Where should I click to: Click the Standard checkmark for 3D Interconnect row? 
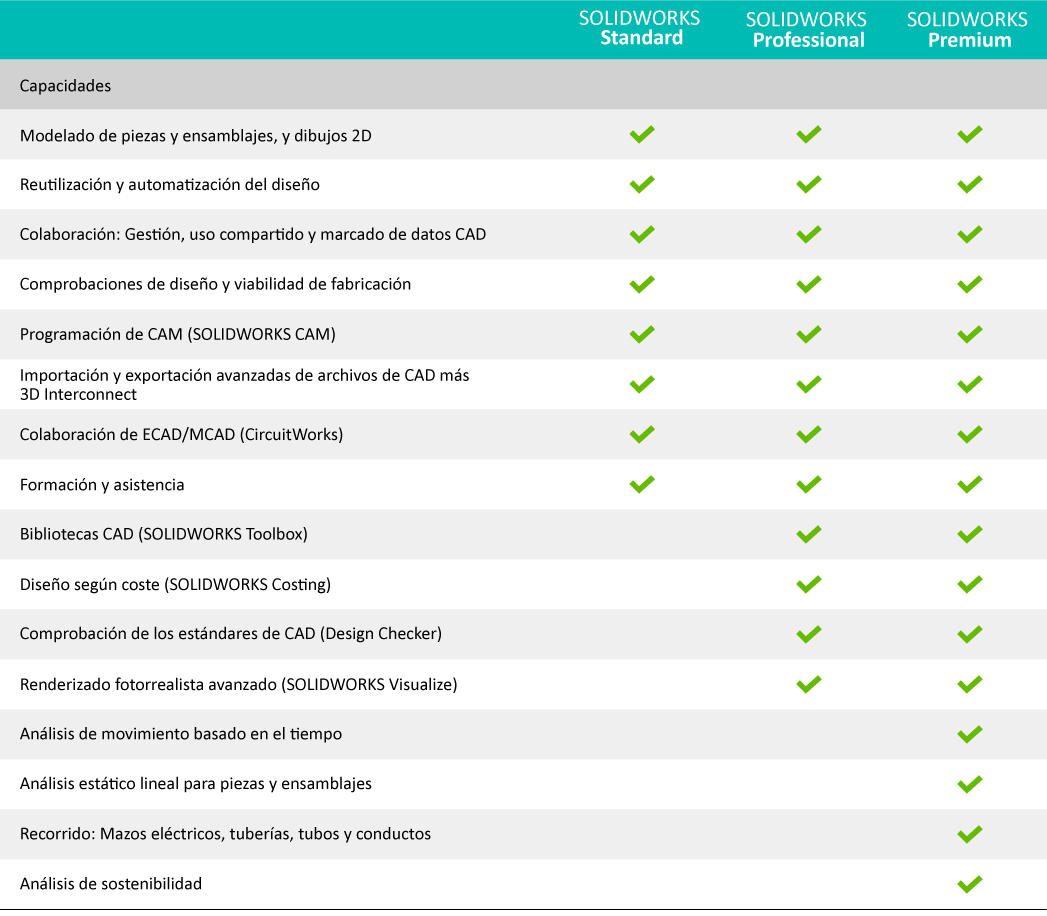642,384
